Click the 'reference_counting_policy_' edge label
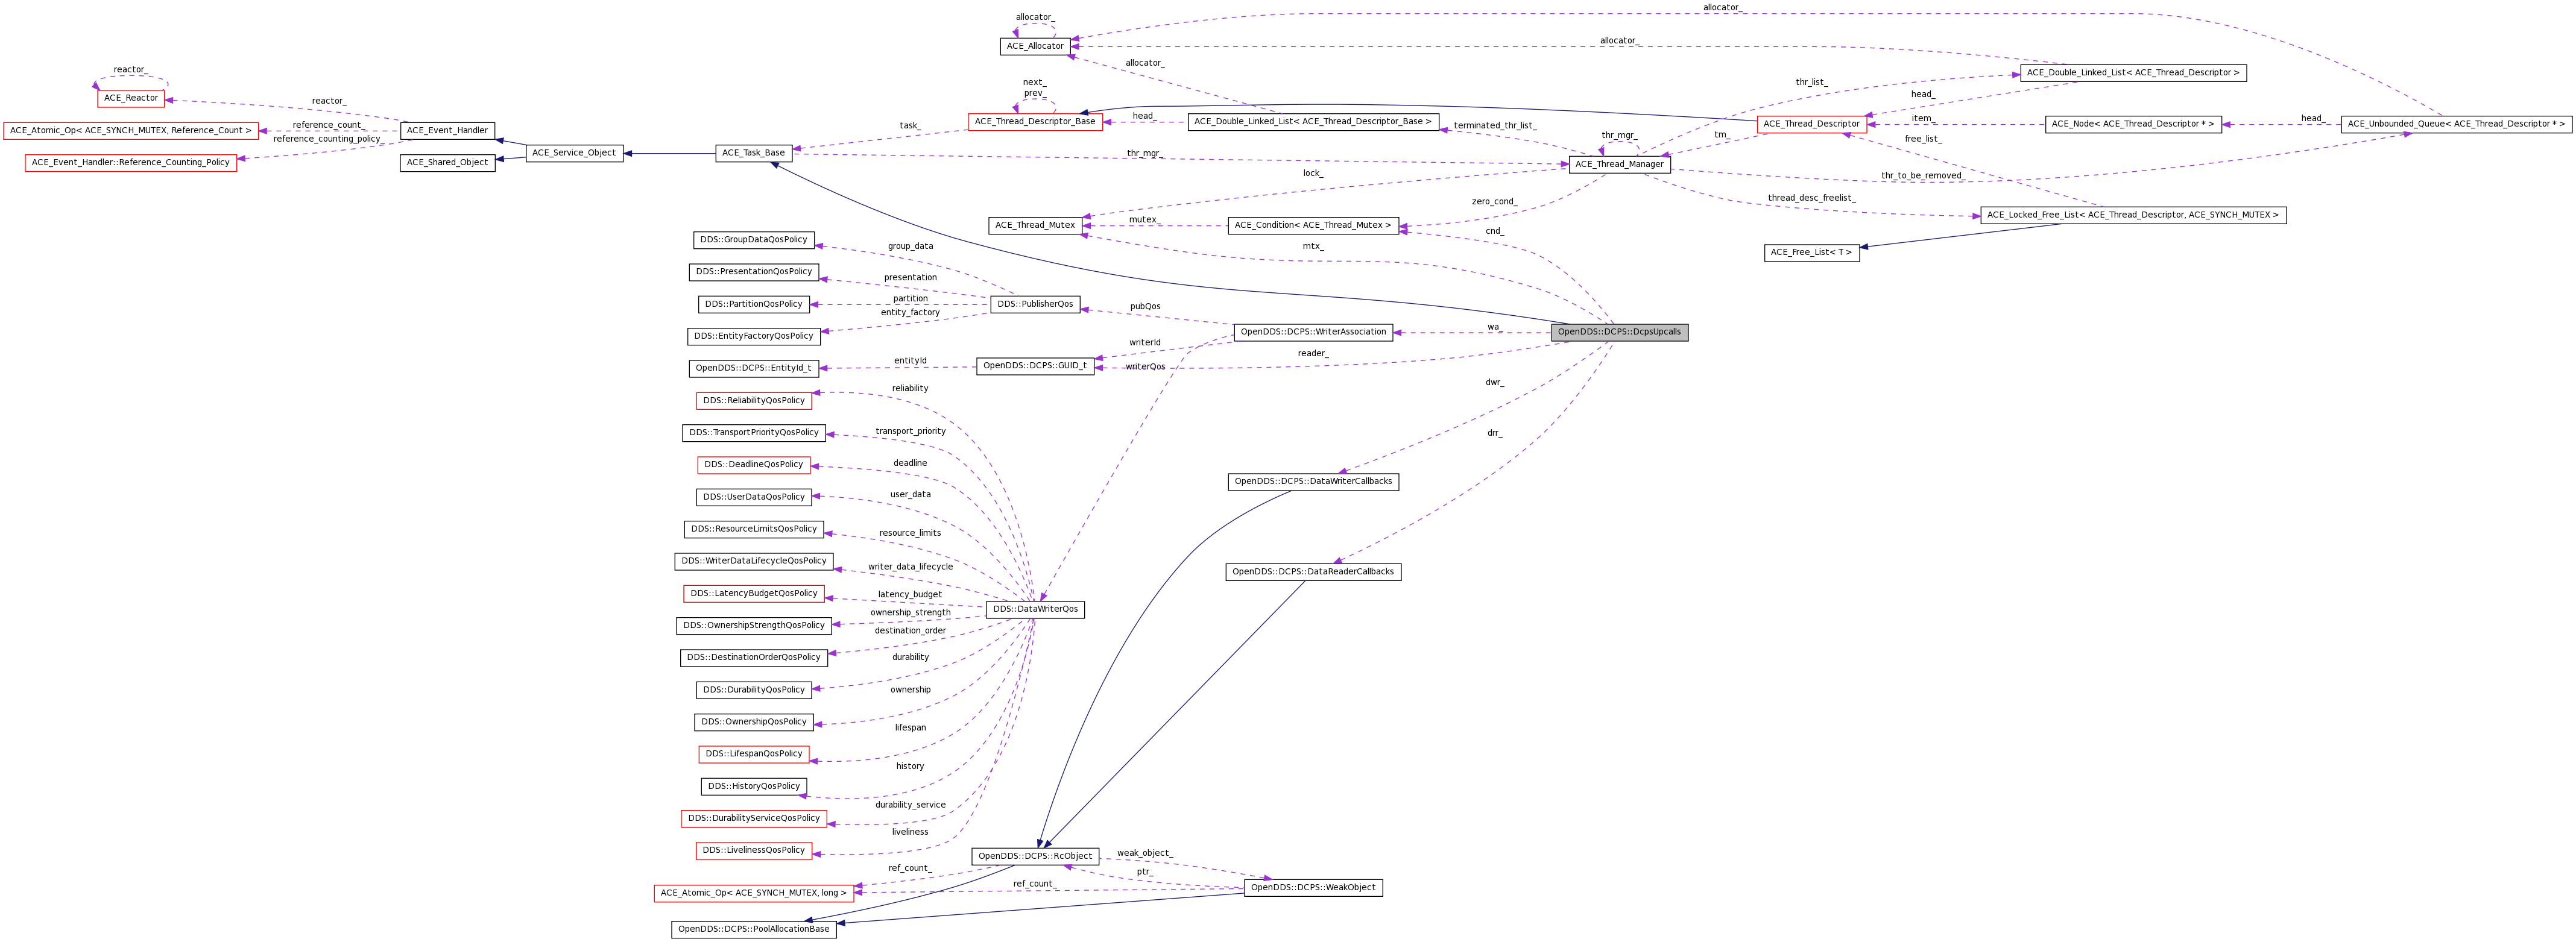Viewport: 2576px width, 942px height. click(328, 139)
